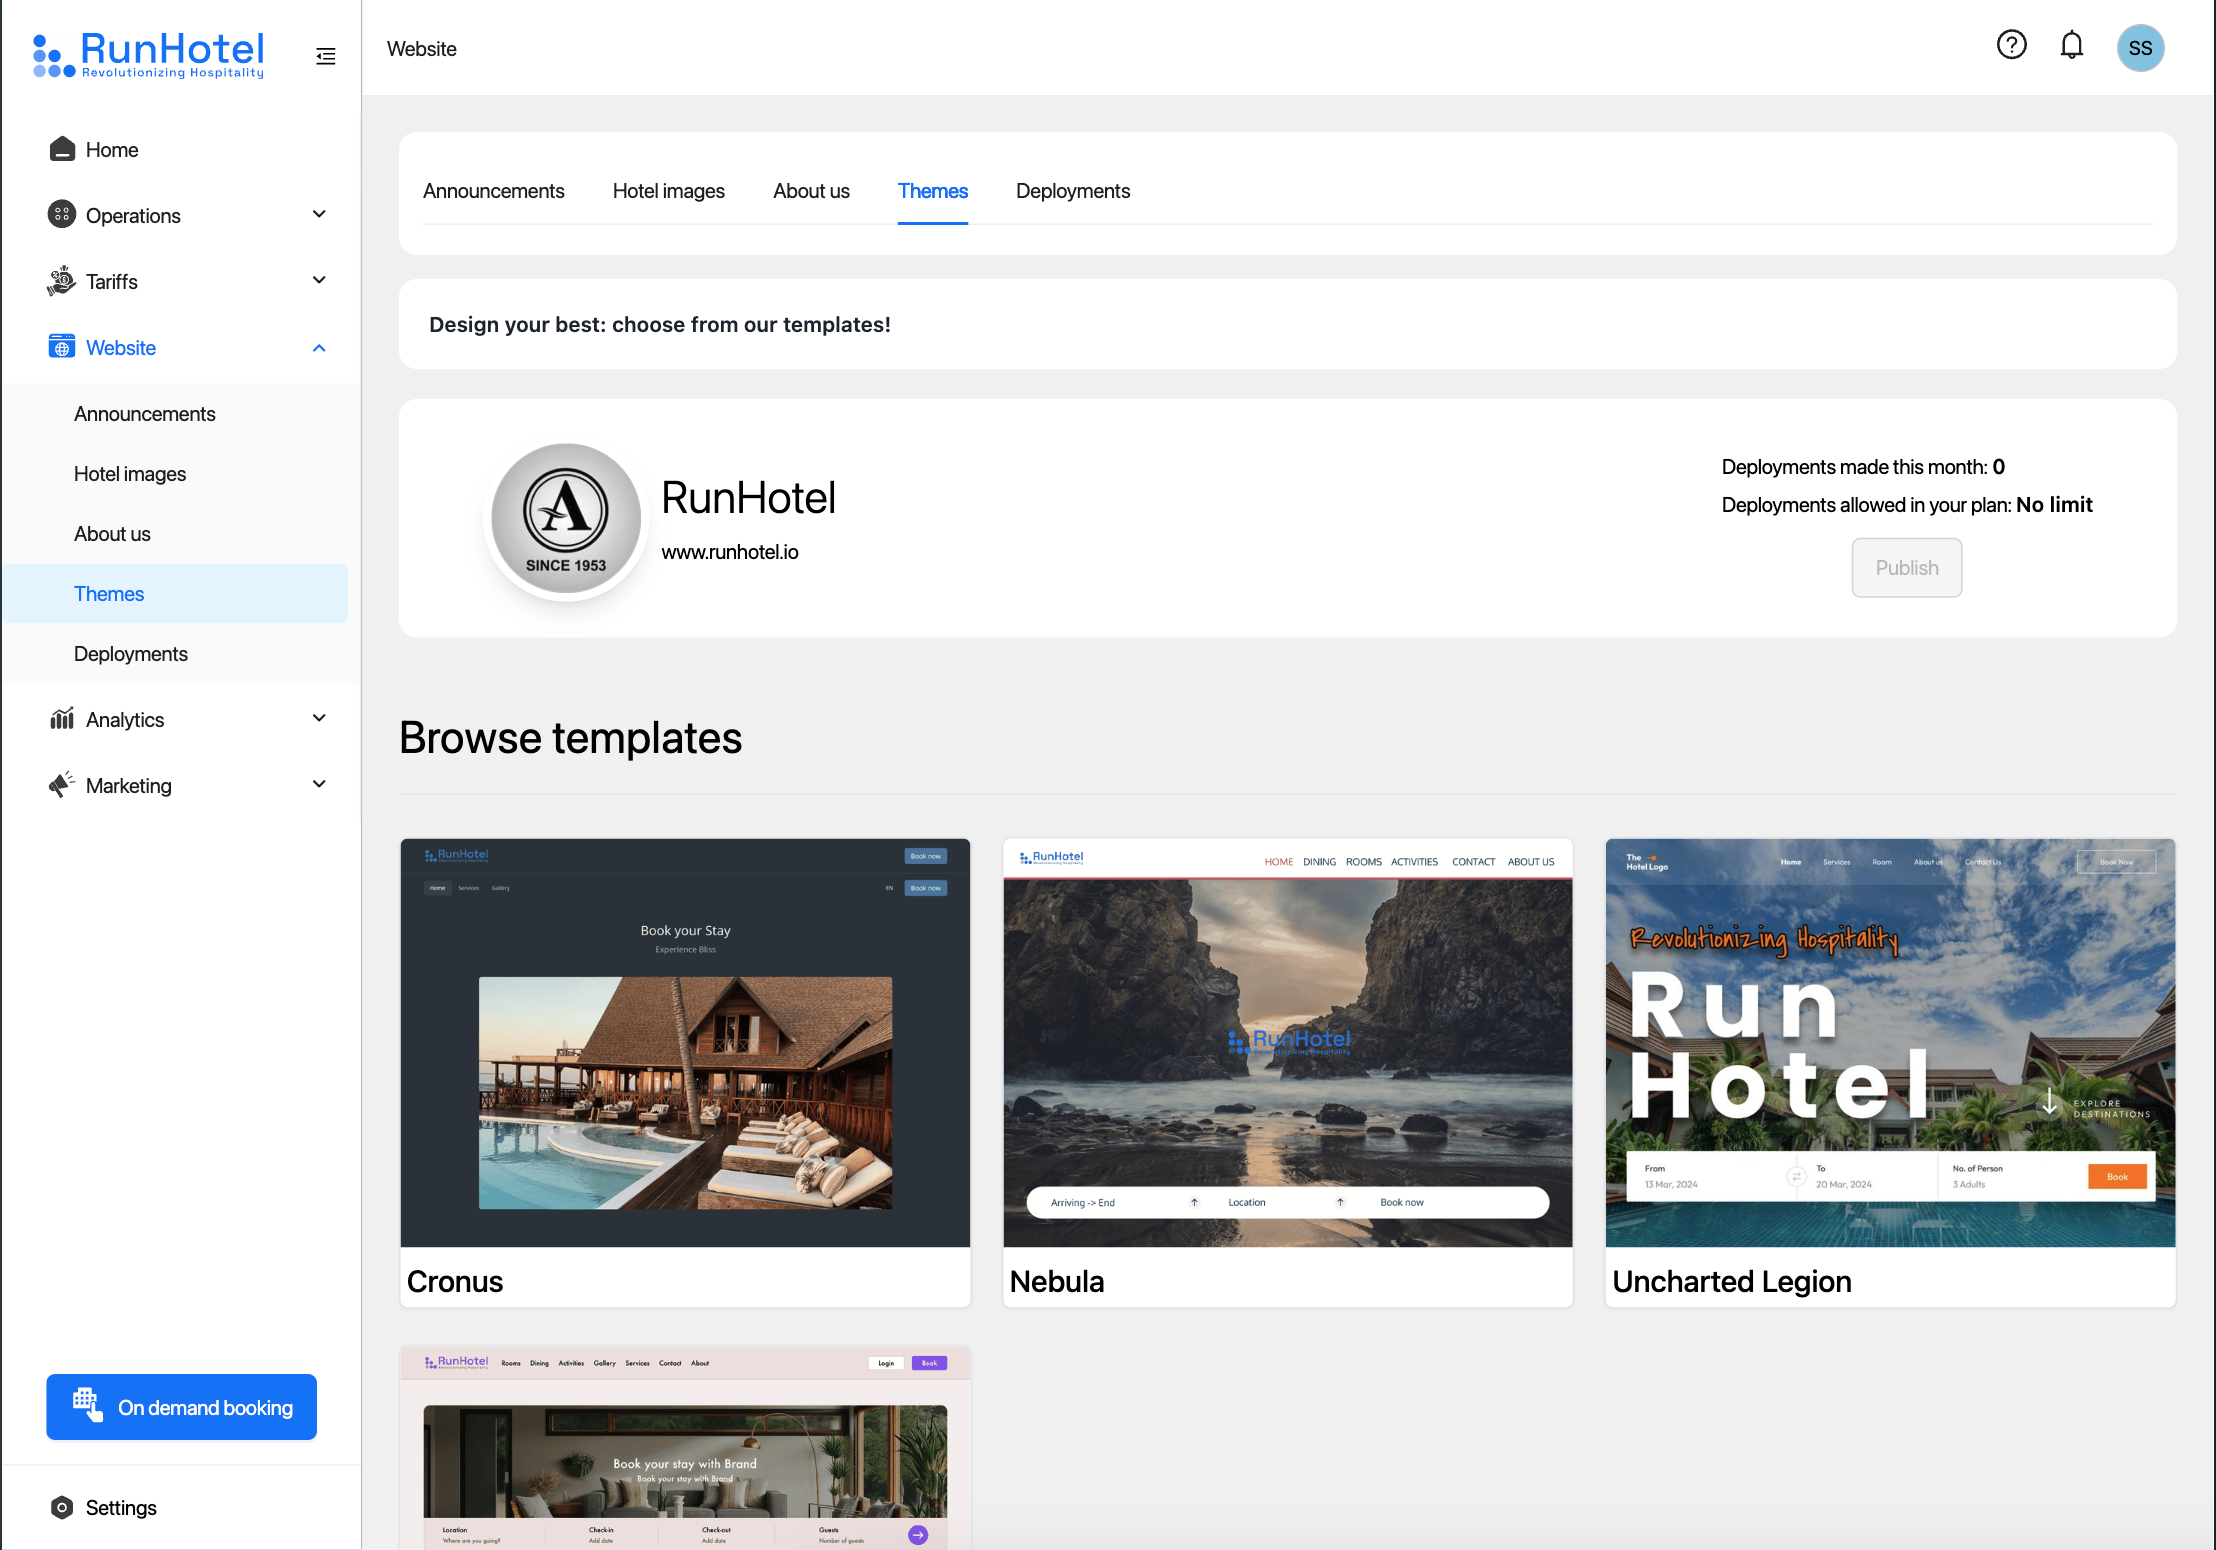
Task: Click the Uncharted Legion template name
Action: coord(1732,1281)
